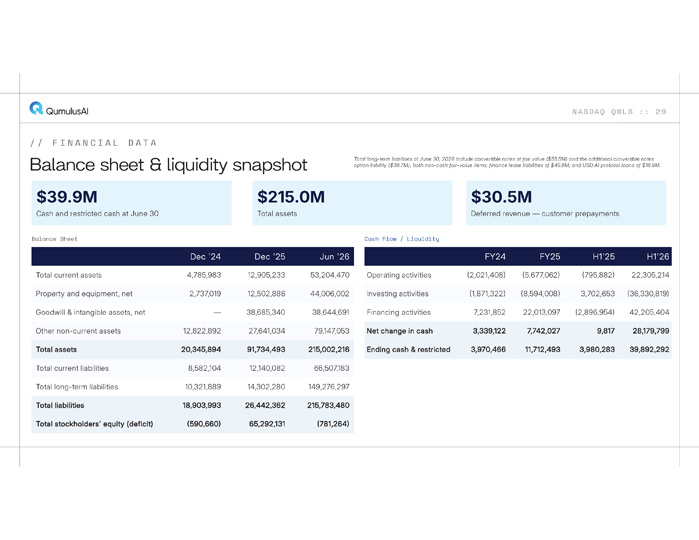The height and width of the screenshot is (540, 699).
Task: Click the operating value (2,021,408)
Action: click(x=486, y=275)
